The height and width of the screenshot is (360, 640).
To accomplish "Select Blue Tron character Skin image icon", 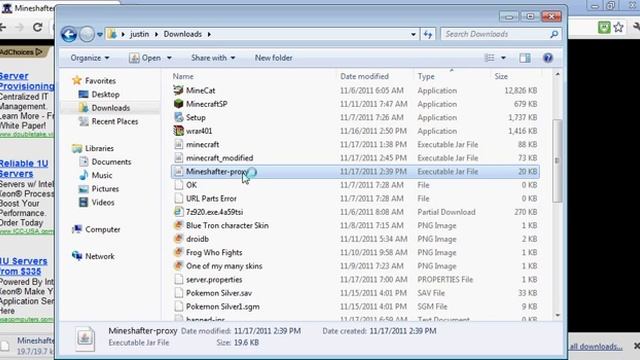I will tap(178, 225).
